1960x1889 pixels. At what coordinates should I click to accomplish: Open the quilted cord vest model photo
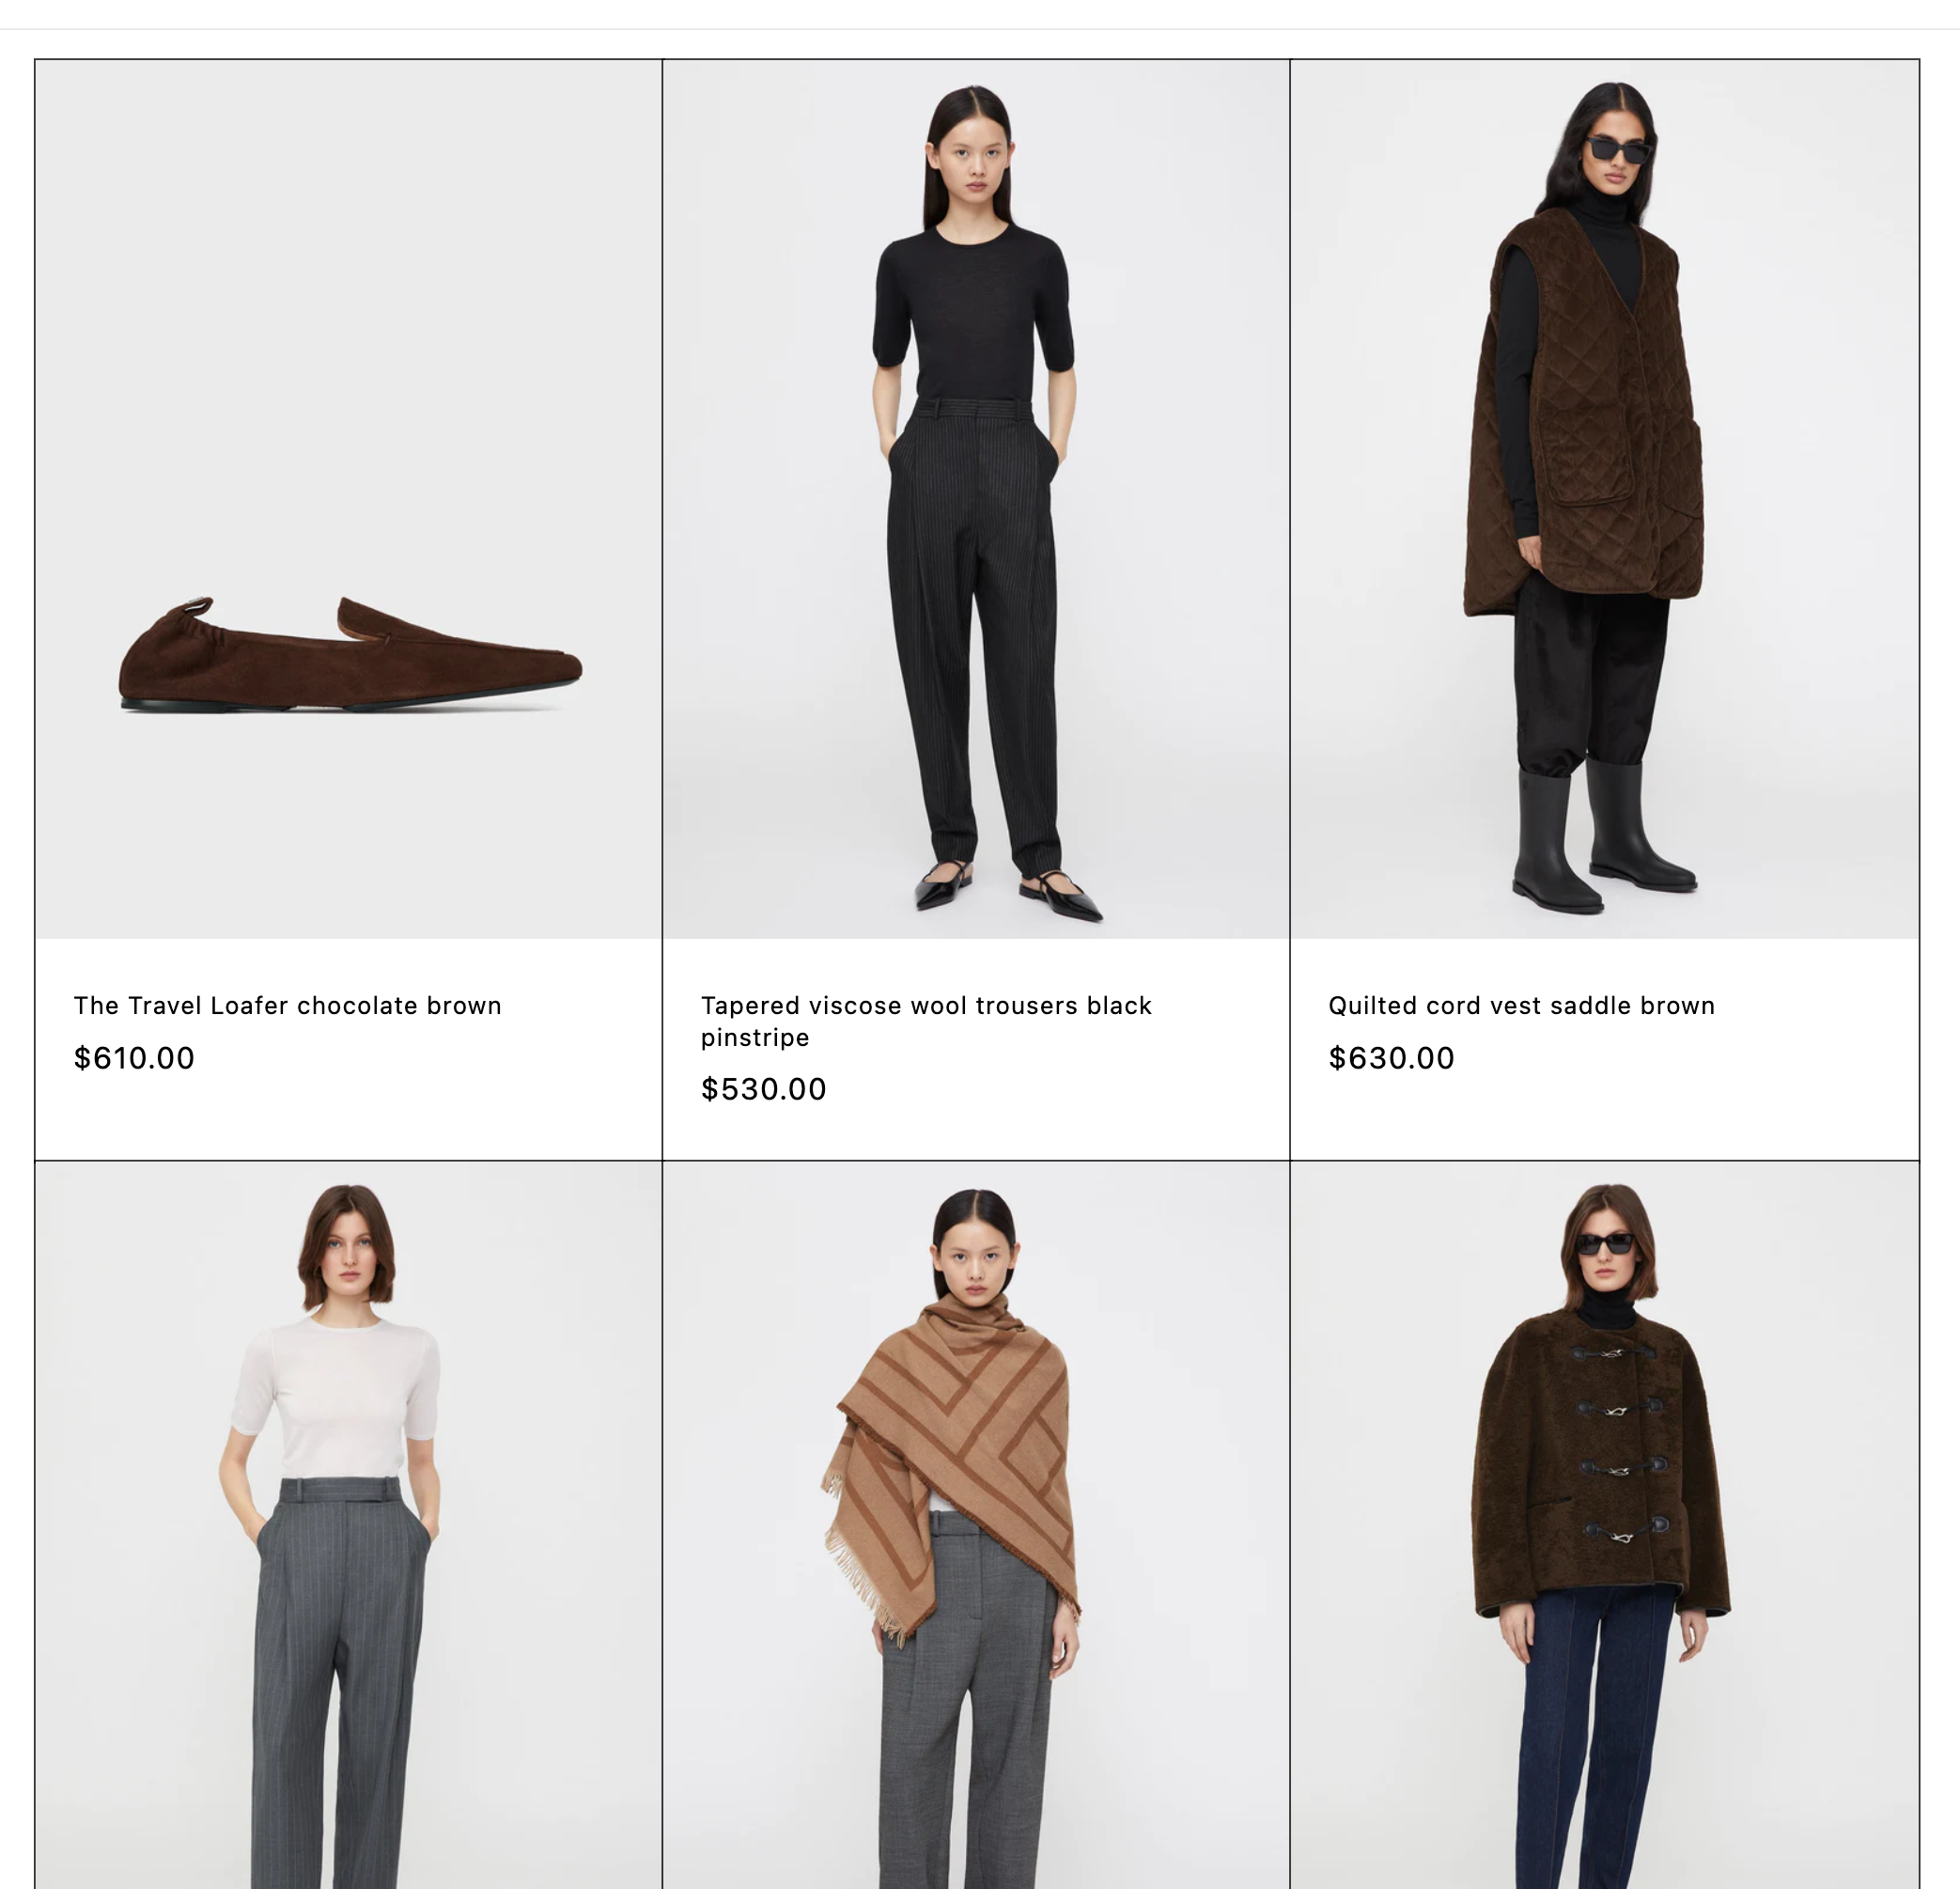1604,499
